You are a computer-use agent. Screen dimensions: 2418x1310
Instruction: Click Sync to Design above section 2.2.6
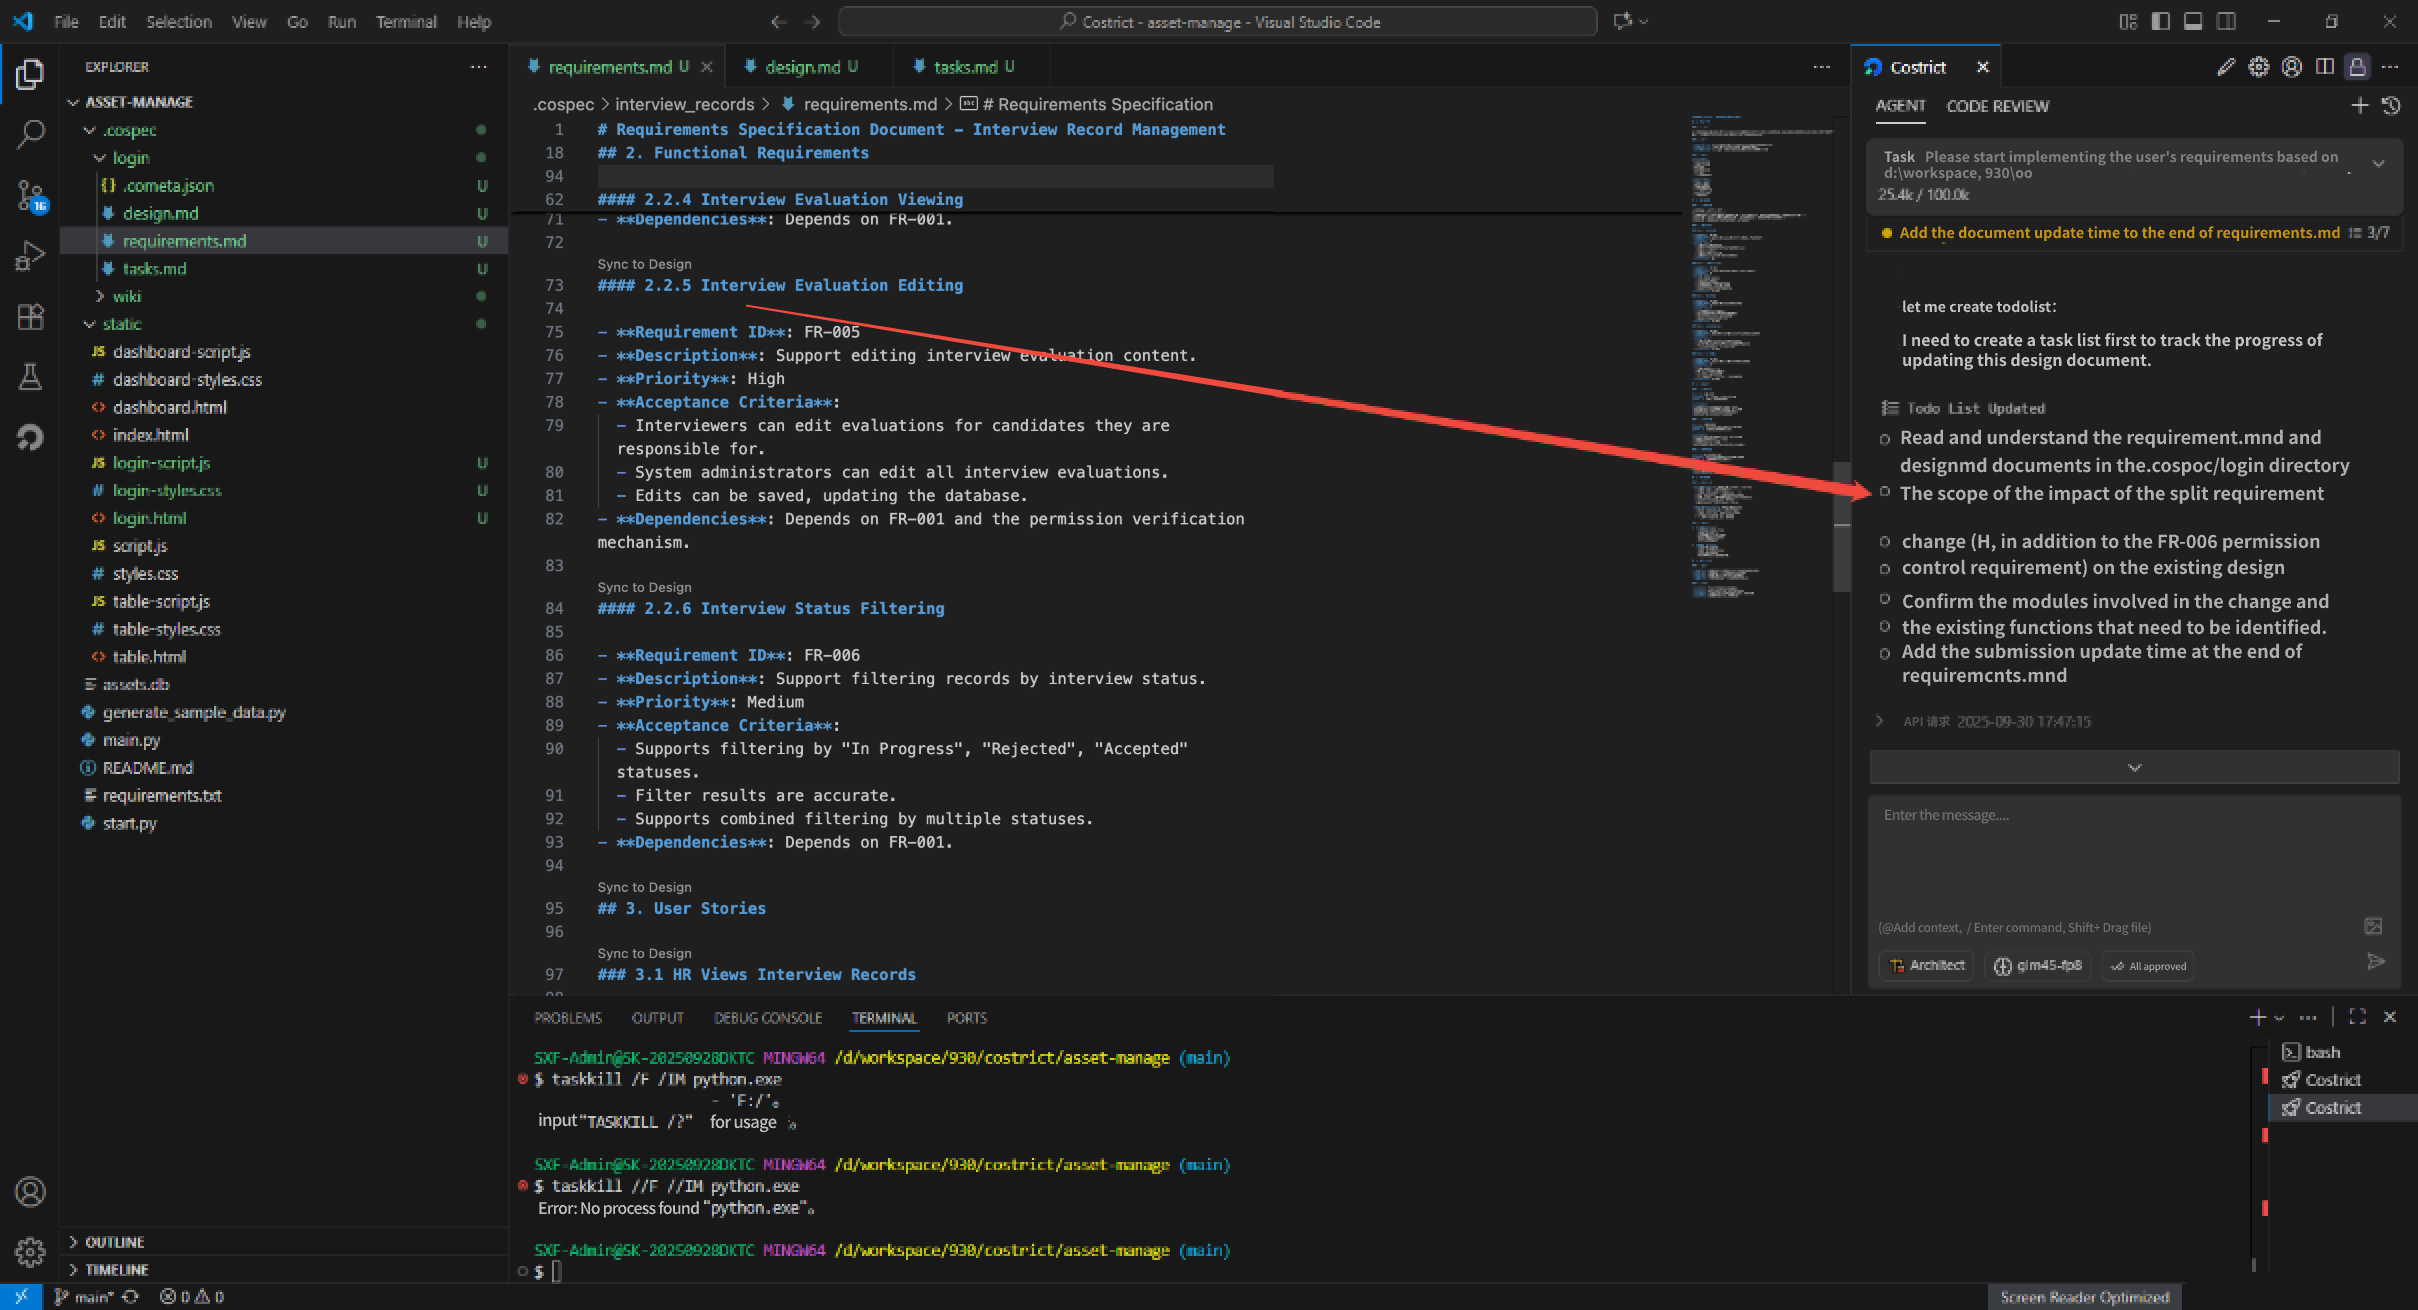(x=644, y=587)
